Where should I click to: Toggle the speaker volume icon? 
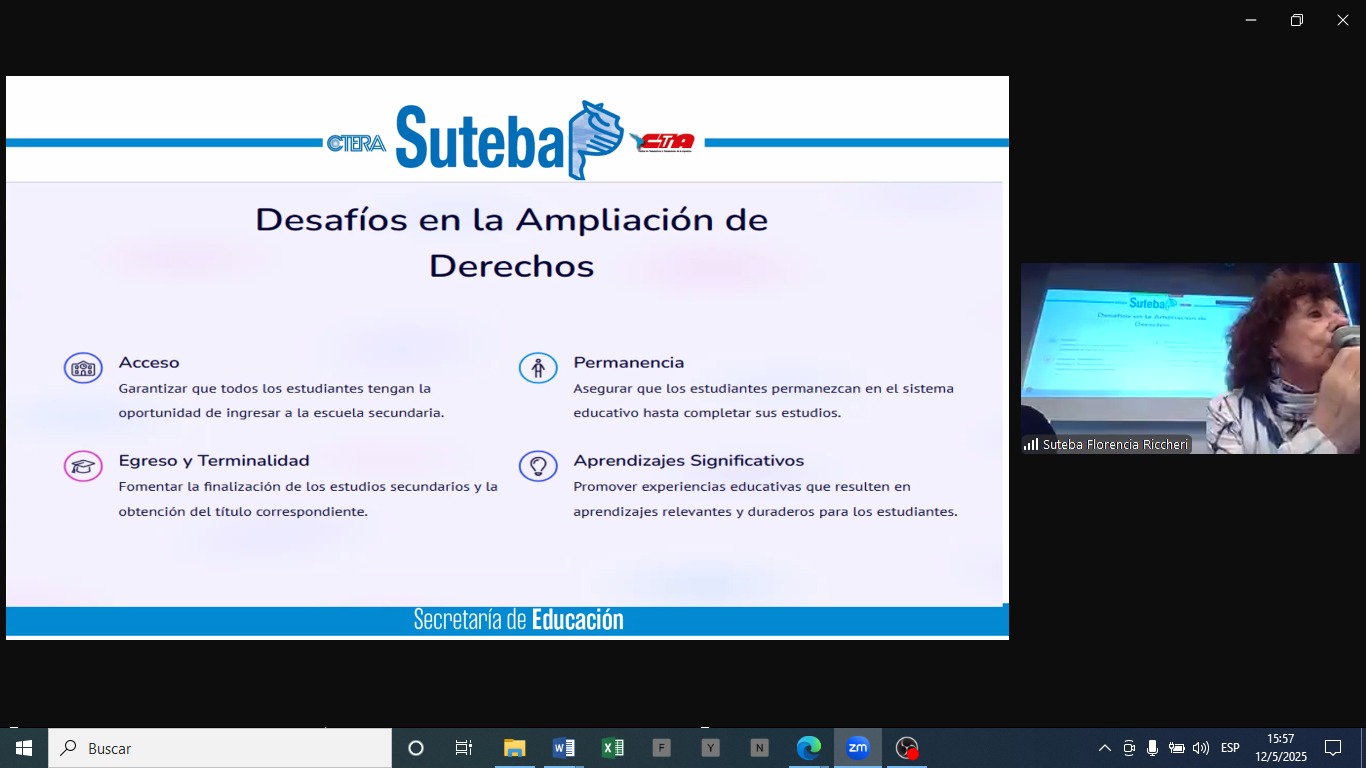click(x=1201, y=748)
